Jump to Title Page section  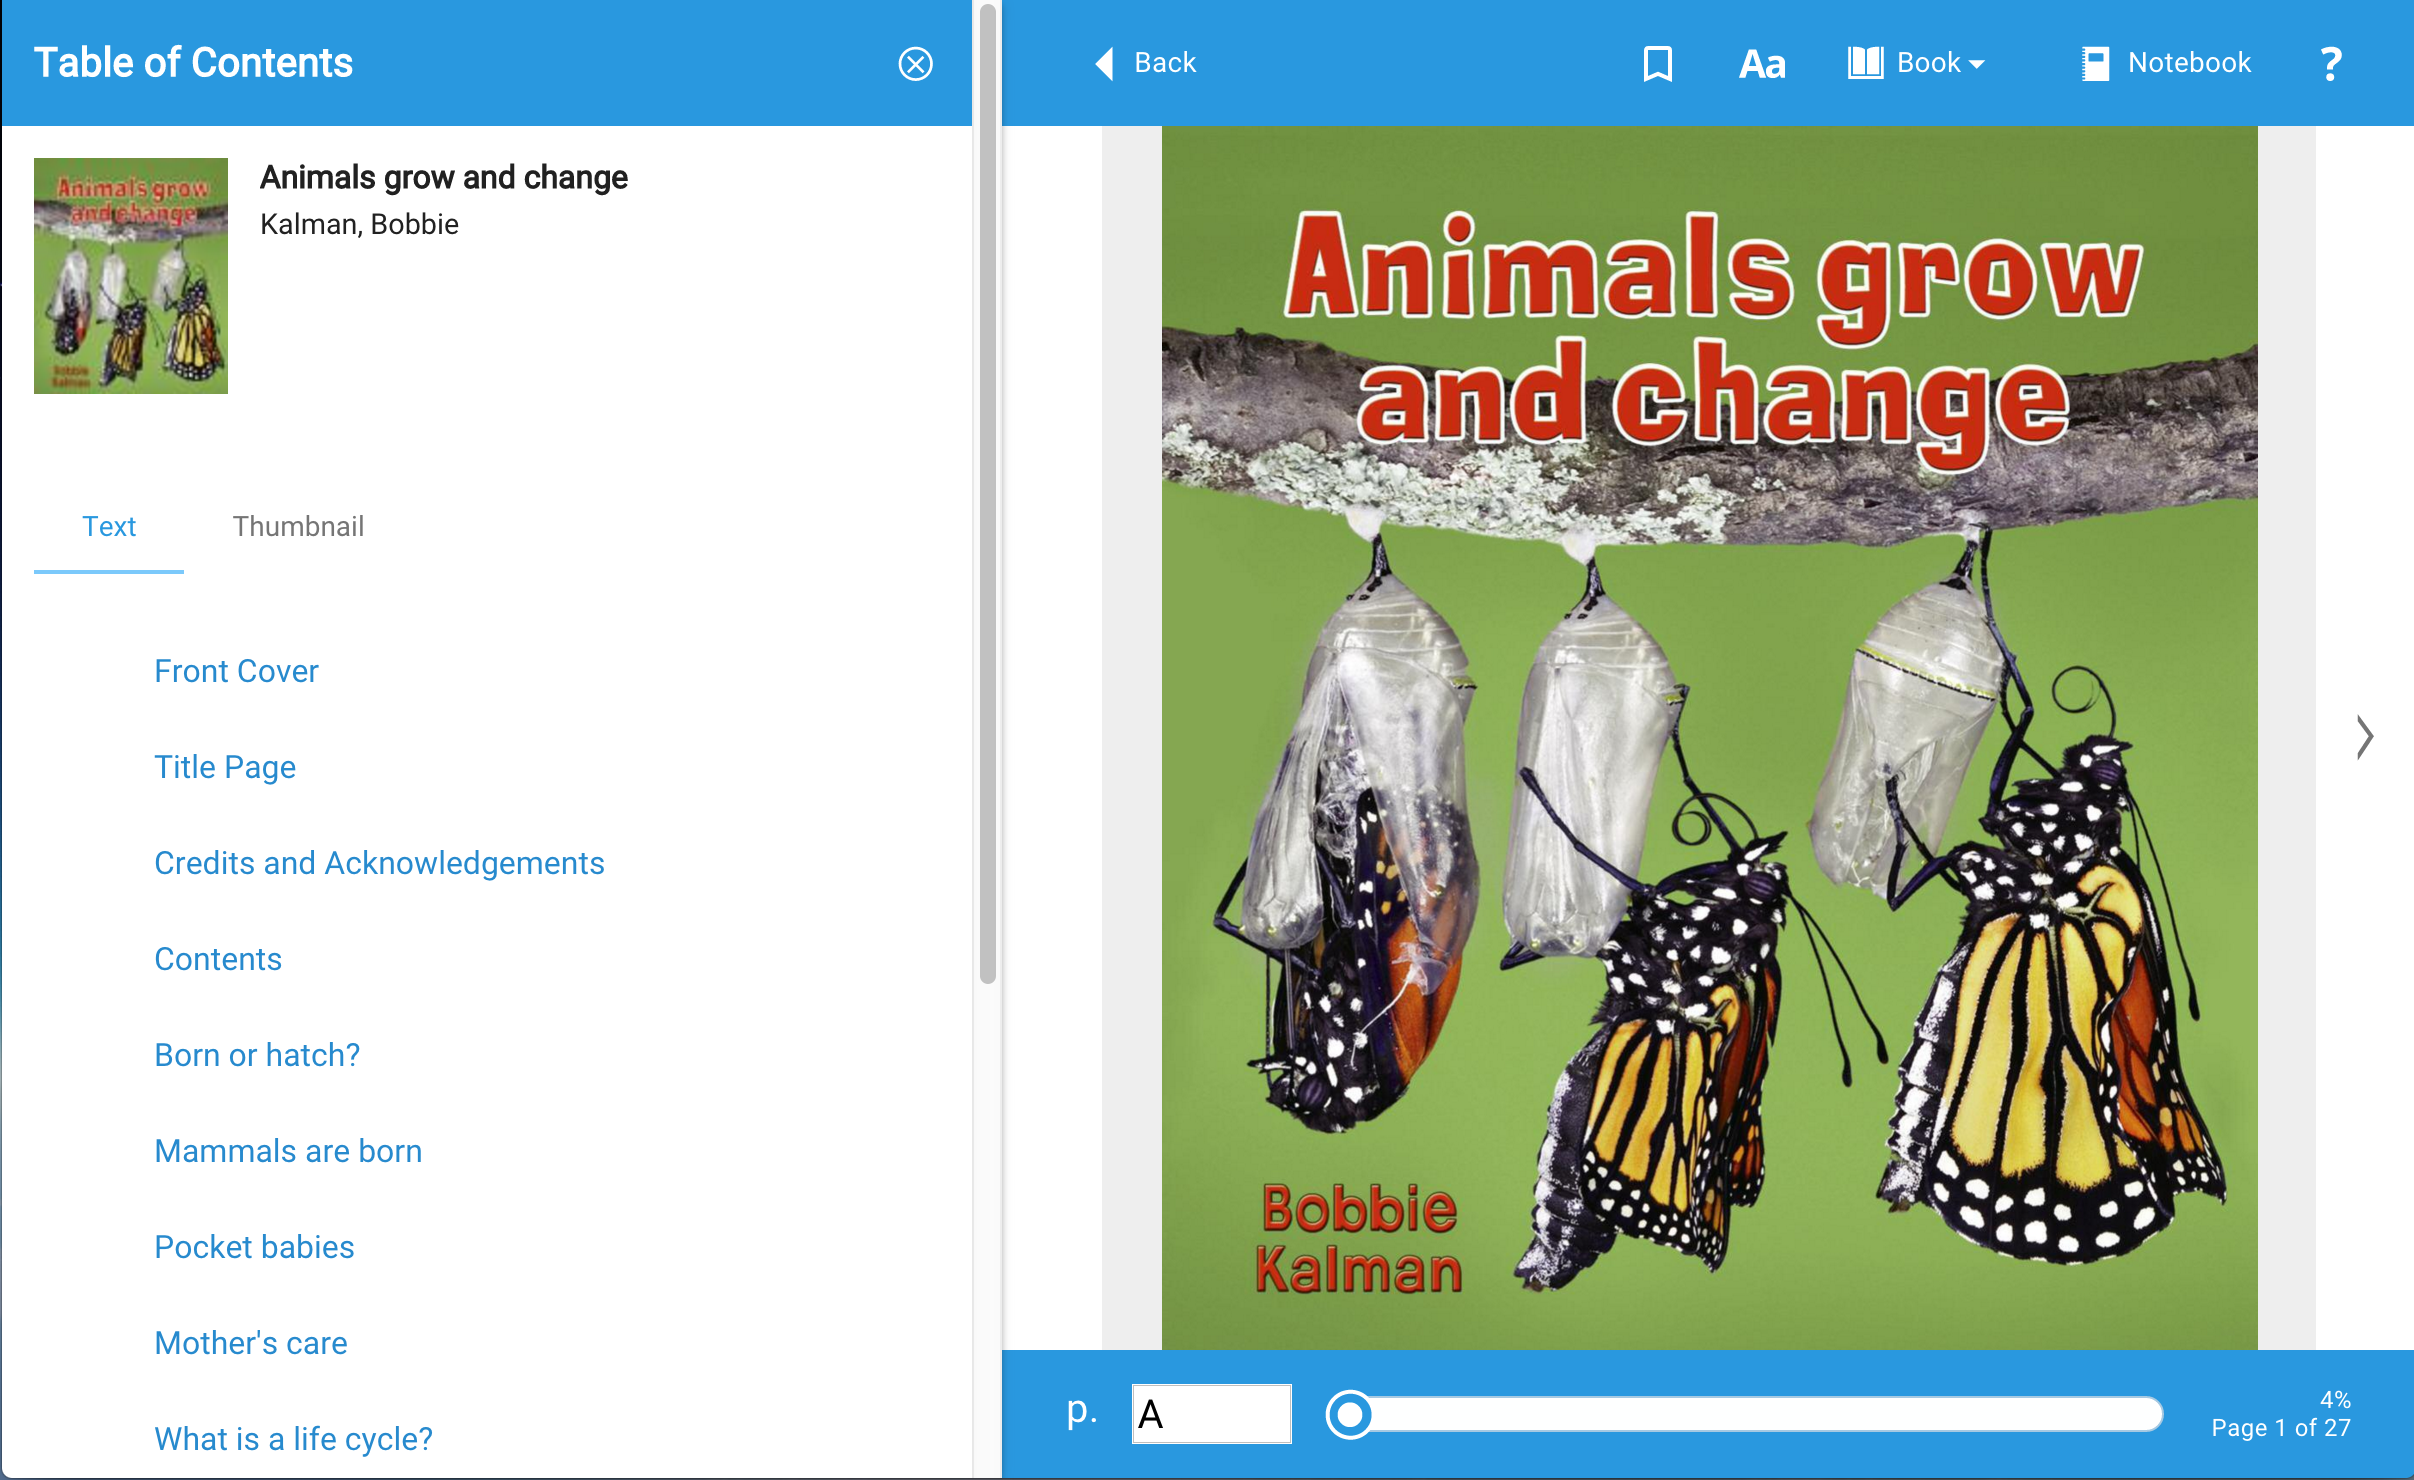(225, 767)
